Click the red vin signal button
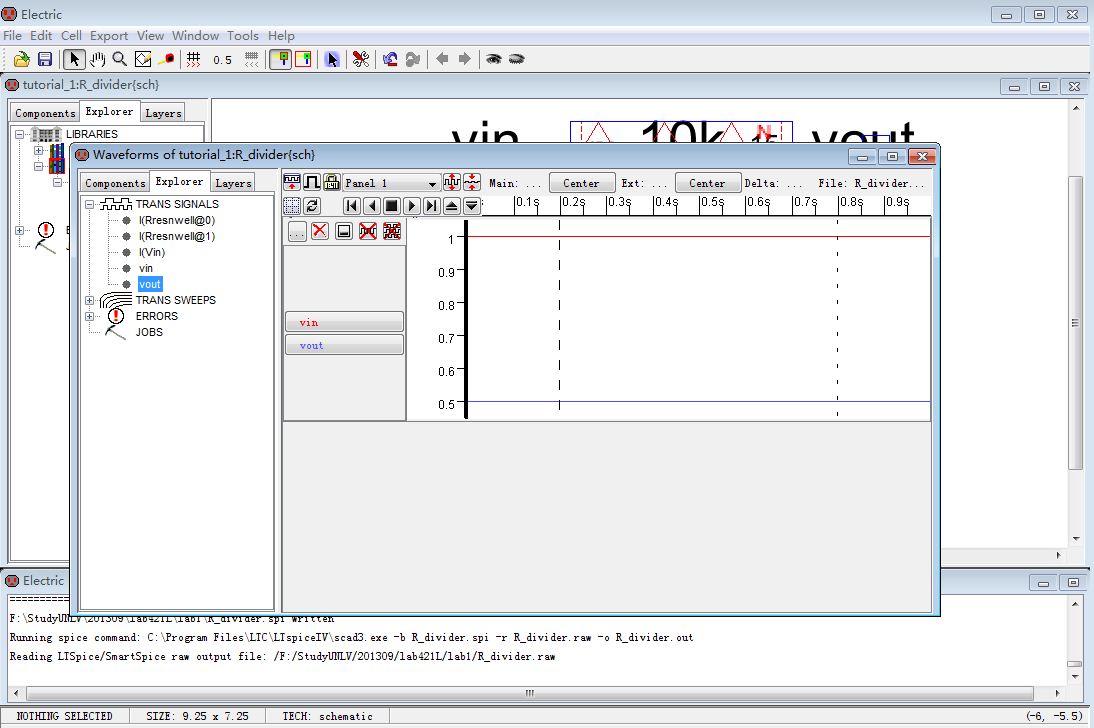Image resolution: width=1094 pixels, height=728 pixels. pos(344,322)
